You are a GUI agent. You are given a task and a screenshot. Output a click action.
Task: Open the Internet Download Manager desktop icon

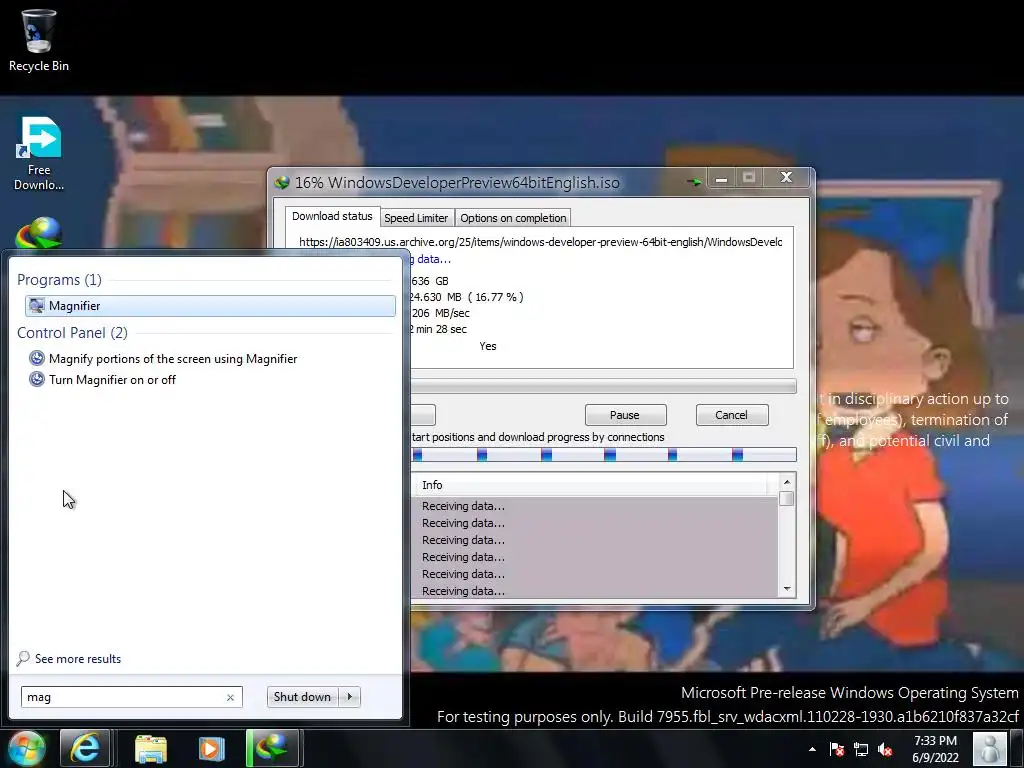point(39,233)
